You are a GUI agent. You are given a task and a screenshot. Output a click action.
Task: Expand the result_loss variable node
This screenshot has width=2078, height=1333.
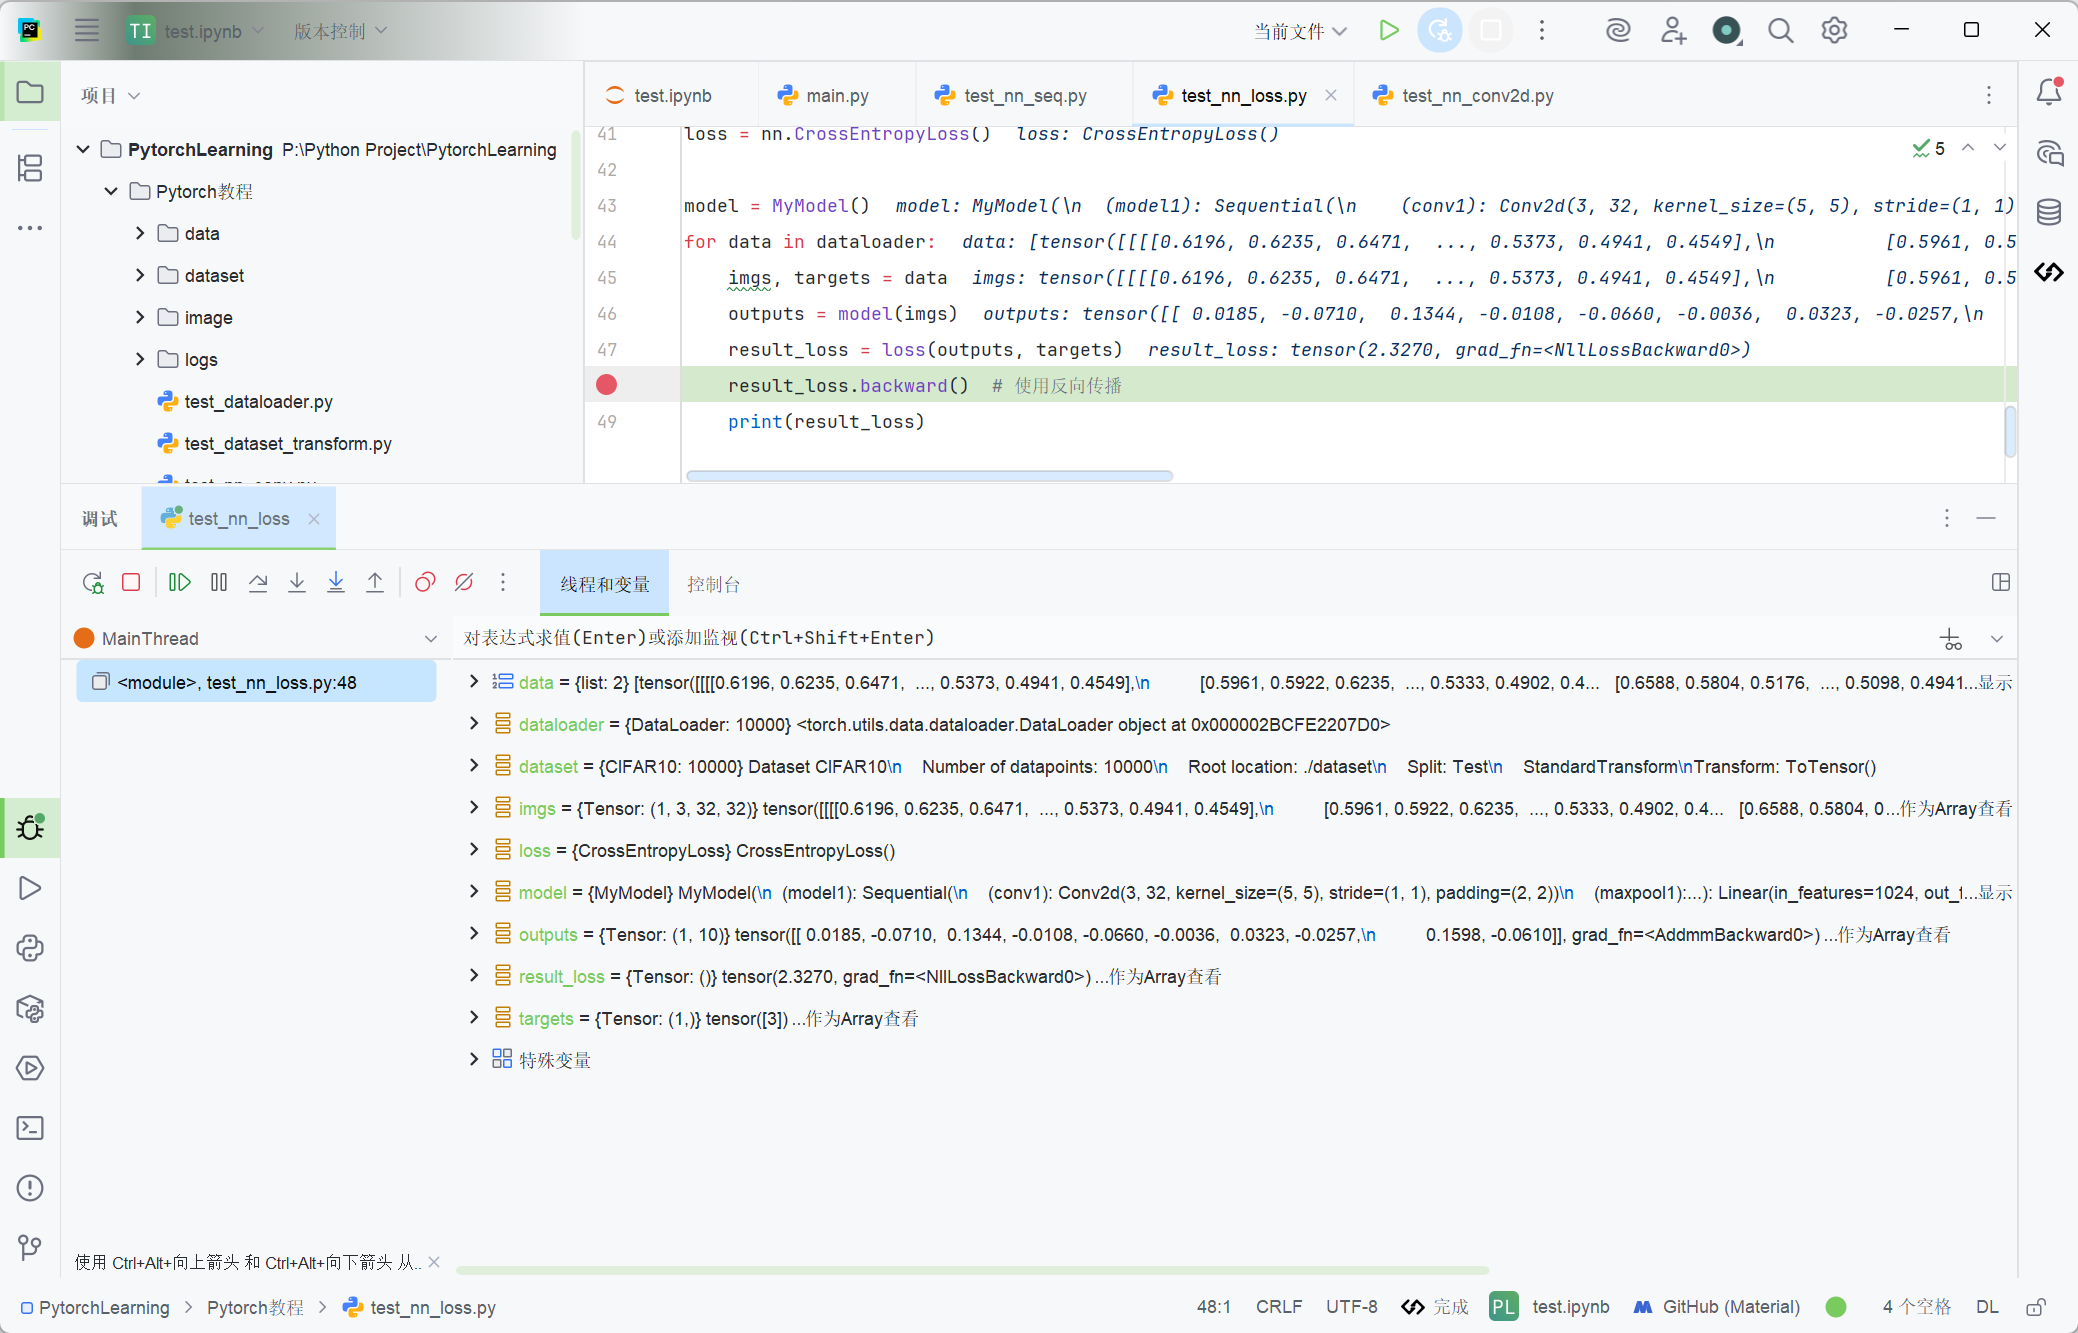click(x=474, y=976)
